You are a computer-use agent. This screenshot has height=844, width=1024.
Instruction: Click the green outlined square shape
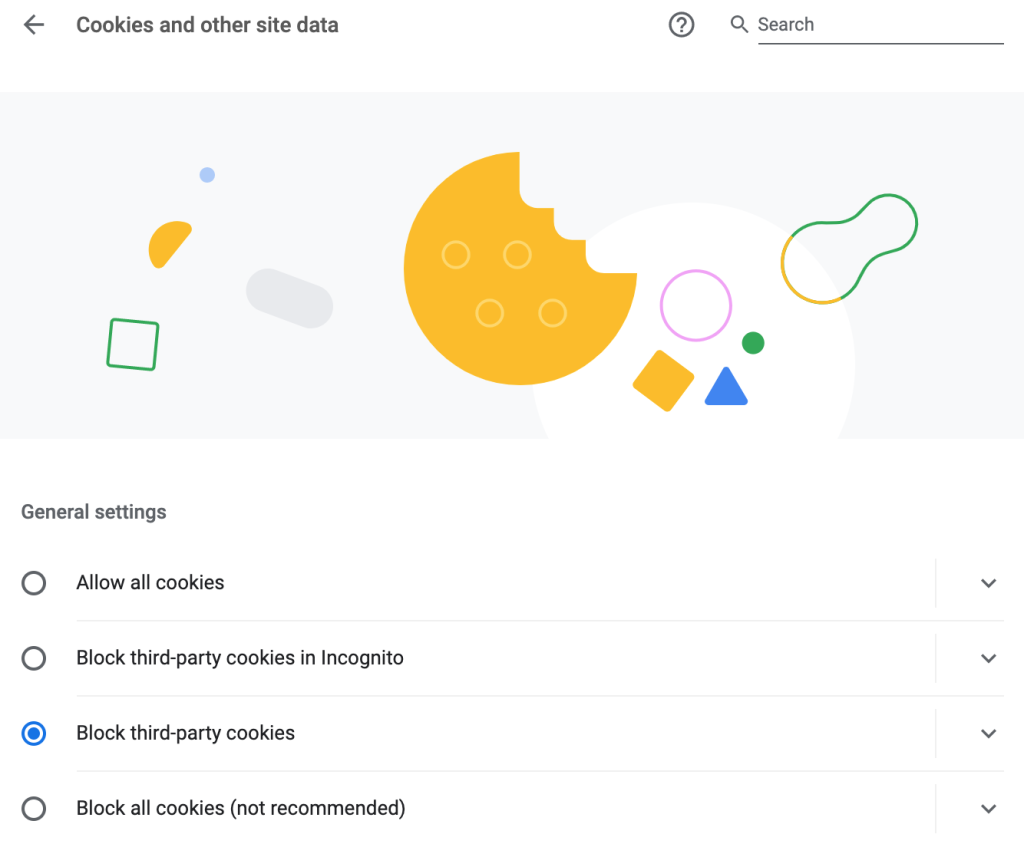point(133,344)
